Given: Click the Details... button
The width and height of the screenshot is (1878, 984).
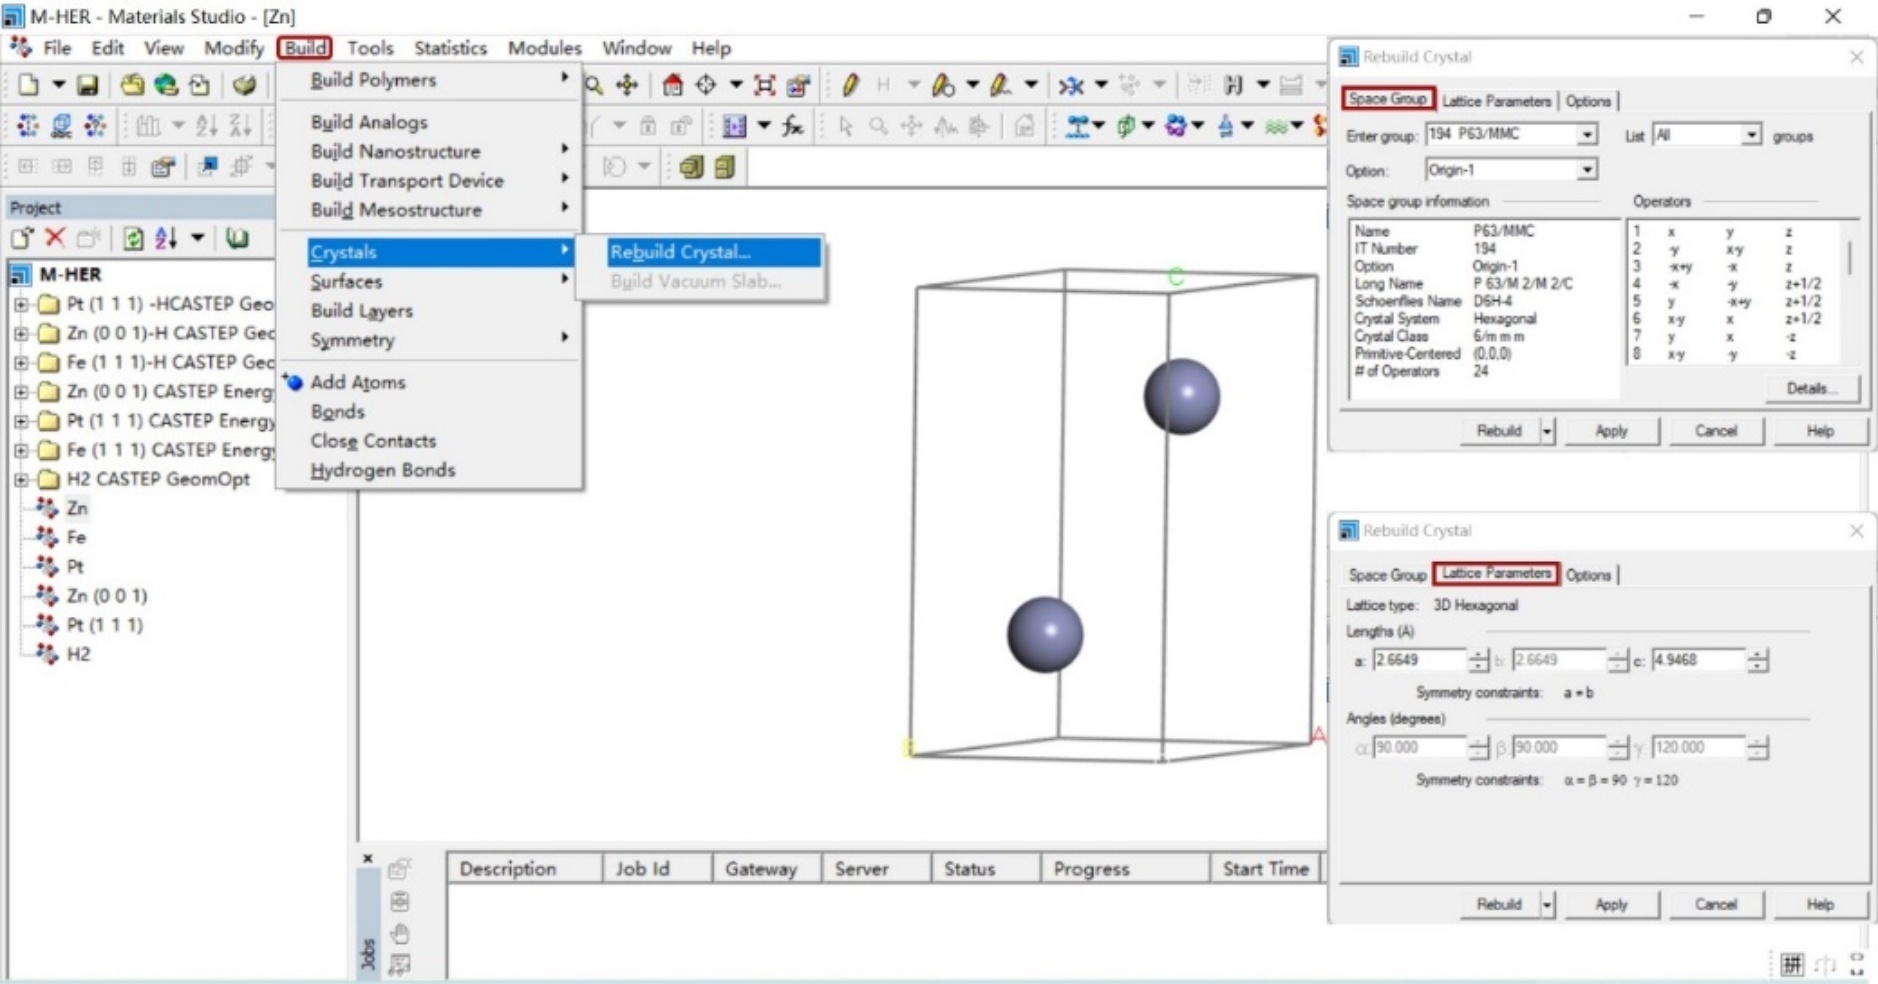Looking at the screenshot, I should pyautogui.click(x=1811, y=388).
